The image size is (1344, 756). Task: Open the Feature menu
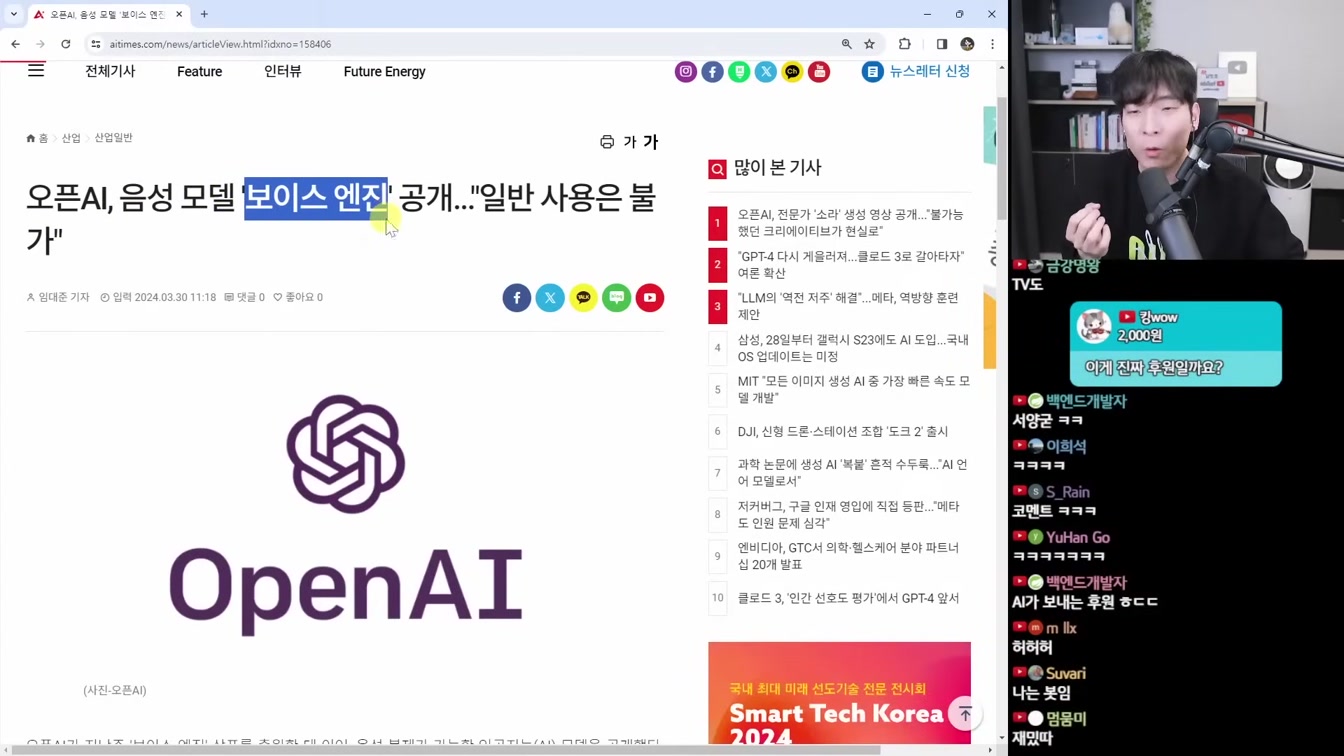point(200,71)
